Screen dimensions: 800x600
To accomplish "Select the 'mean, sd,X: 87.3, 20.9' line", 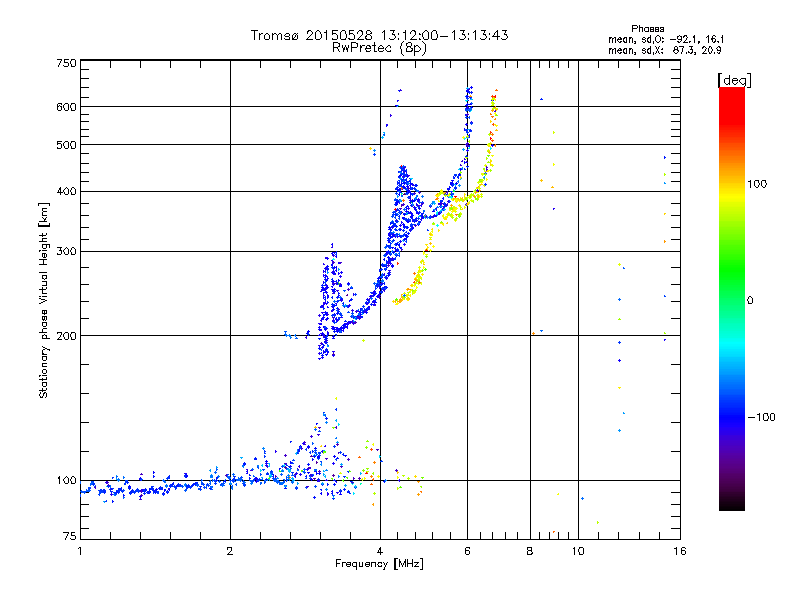I will 664,50.
